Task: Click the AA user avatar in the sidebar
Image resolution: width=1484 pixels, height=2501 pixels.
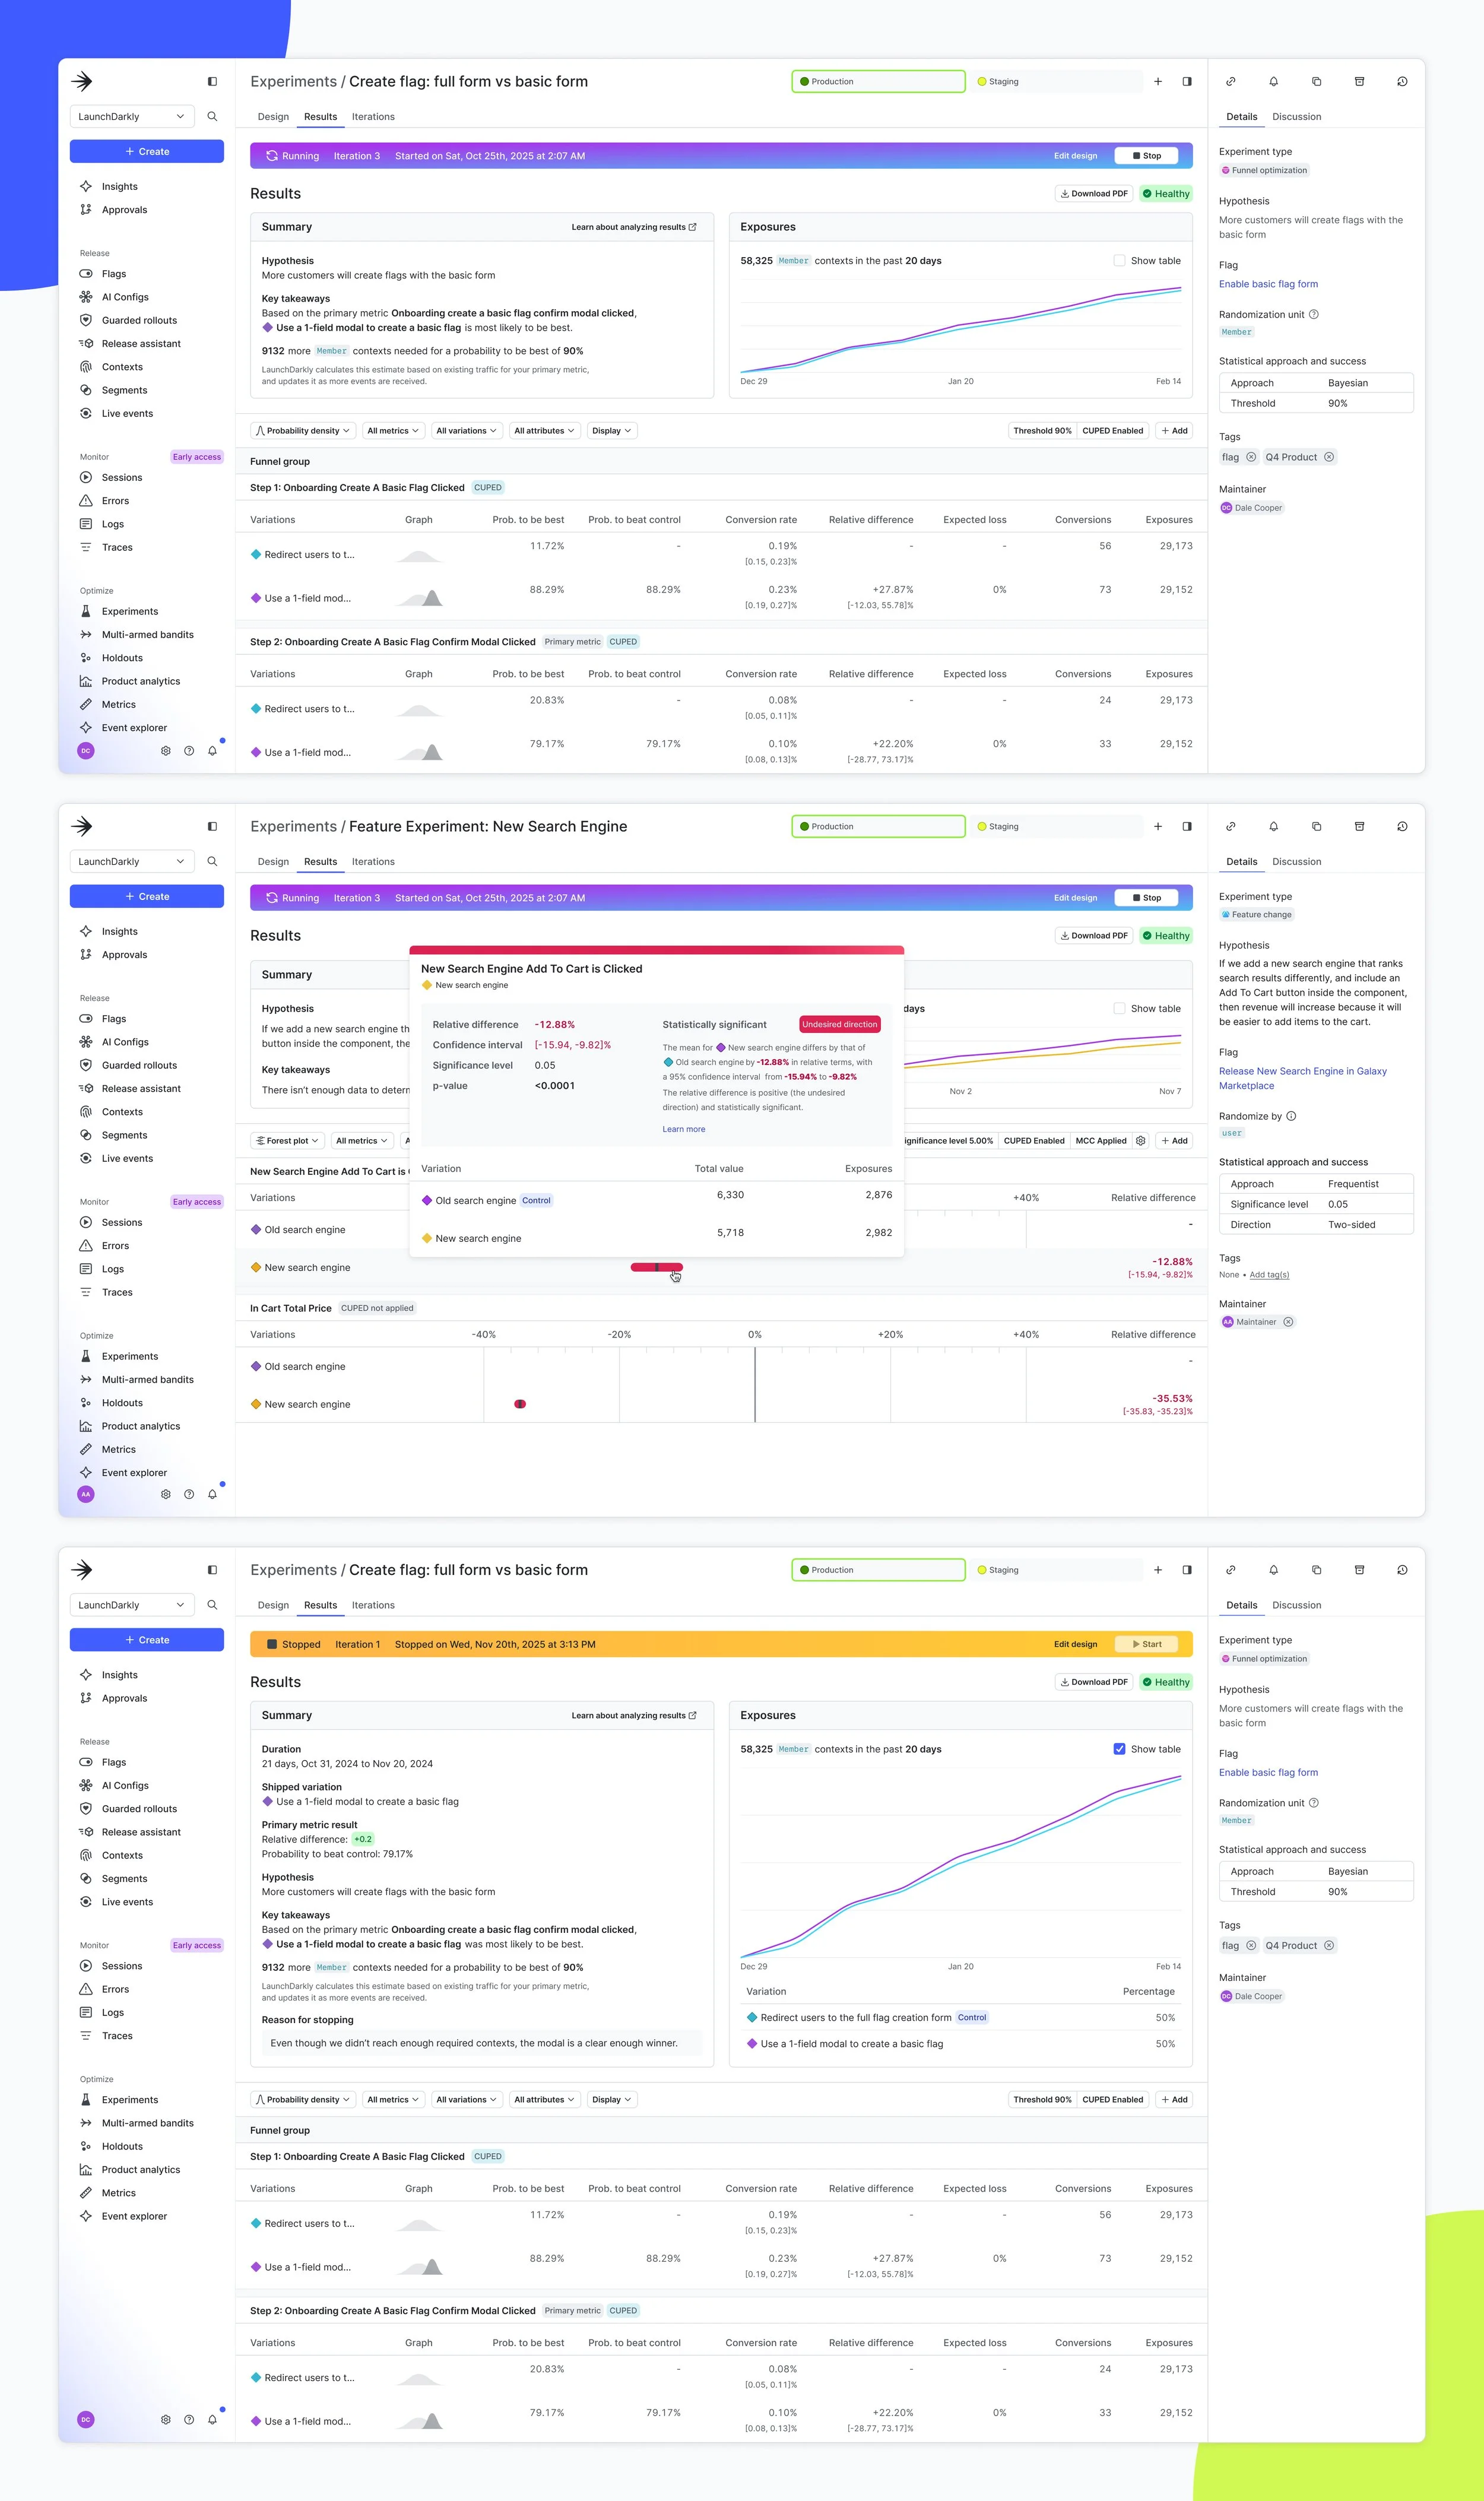Action: point(86,1494)
